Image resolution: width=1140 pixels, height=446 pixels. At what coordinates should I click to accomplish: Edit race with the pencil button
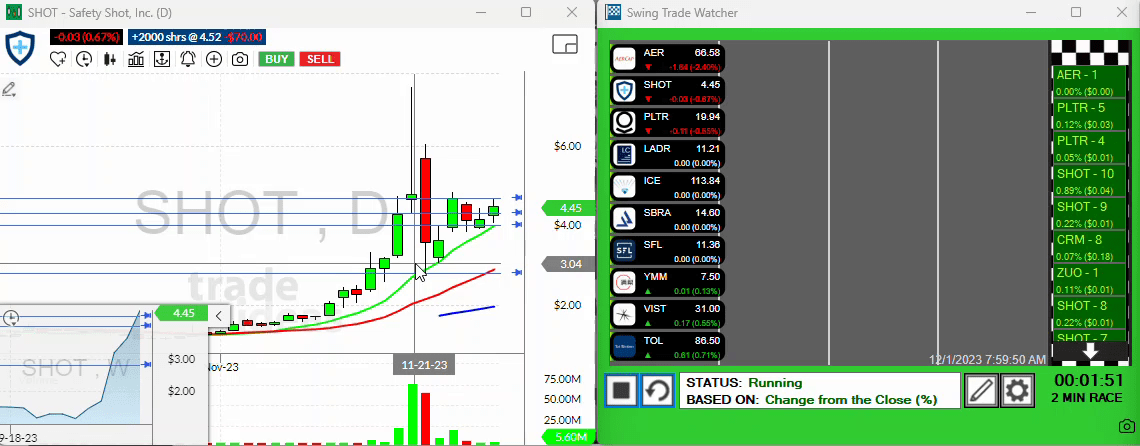[981, 389]
